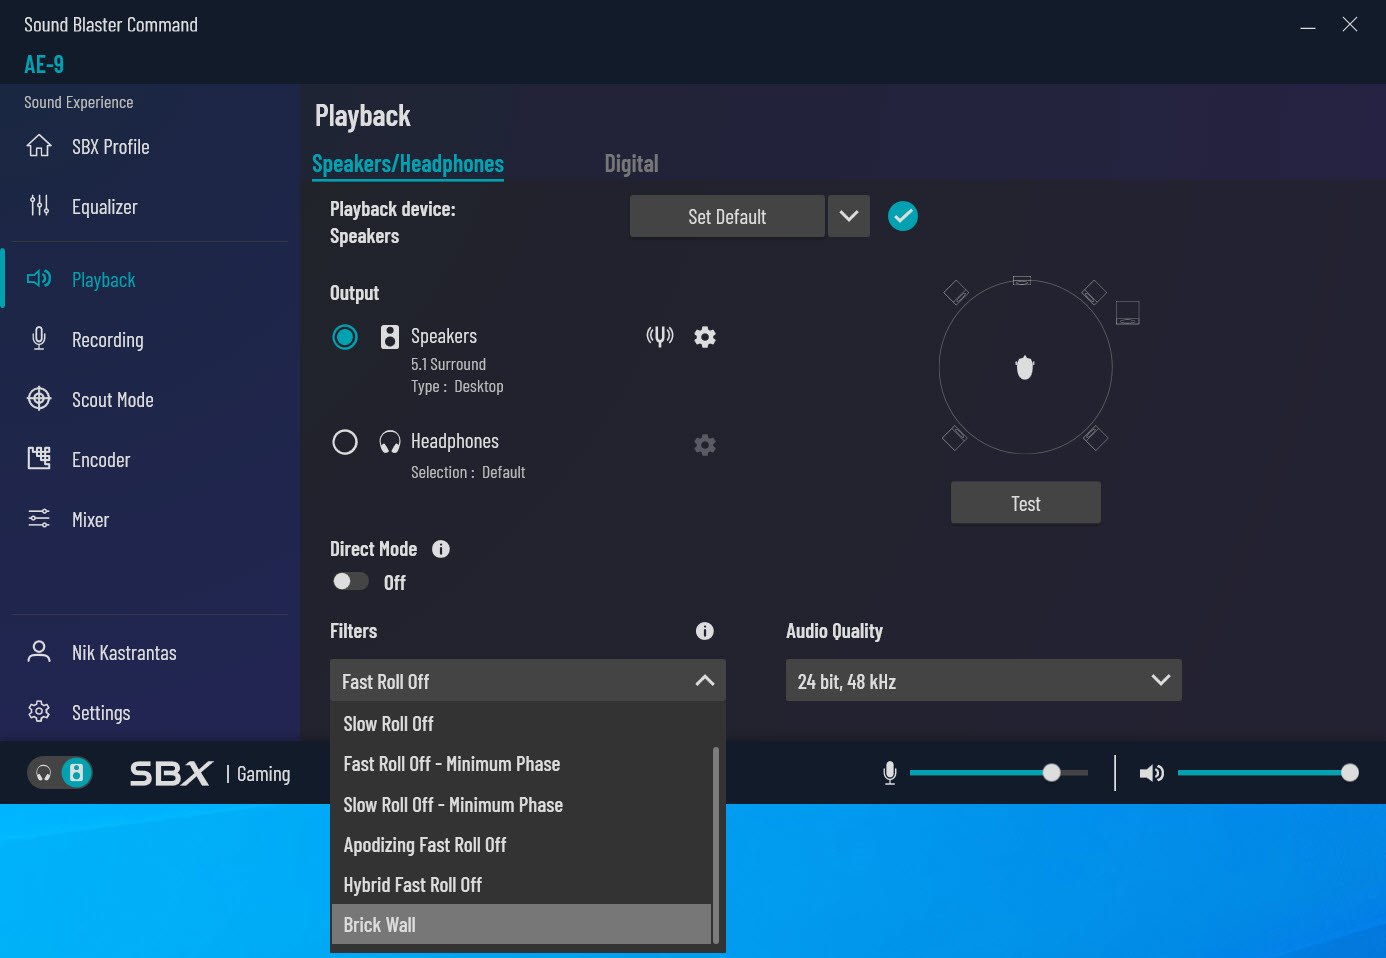Click the listener head icon in diagram
Screen dimensions: 1386x958
pyautogui.click(x=1025, y=368)
